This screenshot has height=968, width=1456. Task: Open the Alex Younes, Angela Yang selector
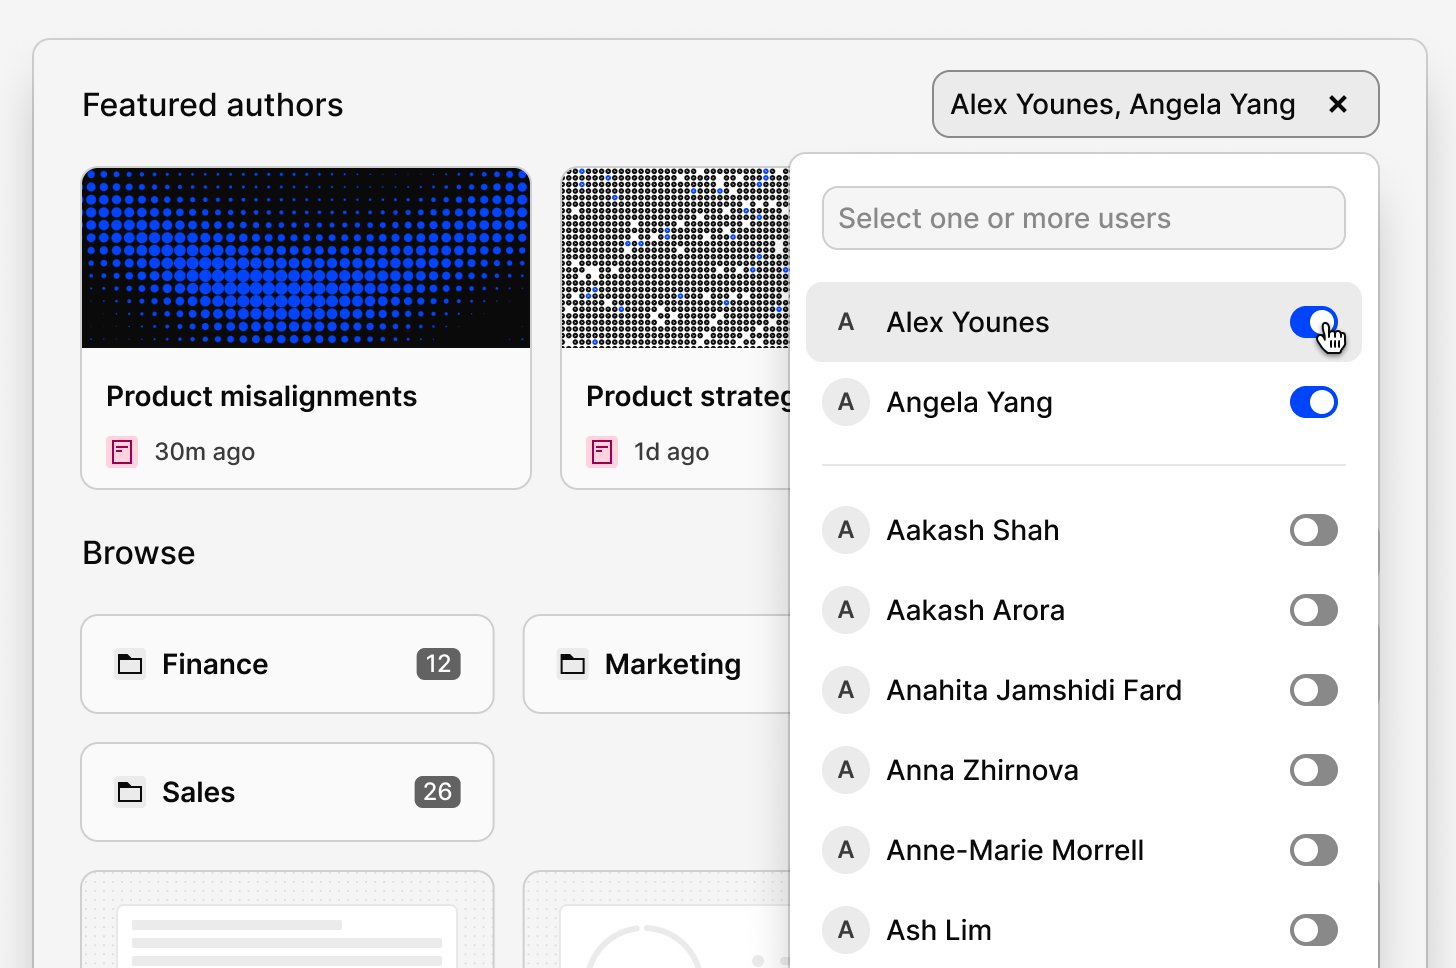(x=1155, y=104)
